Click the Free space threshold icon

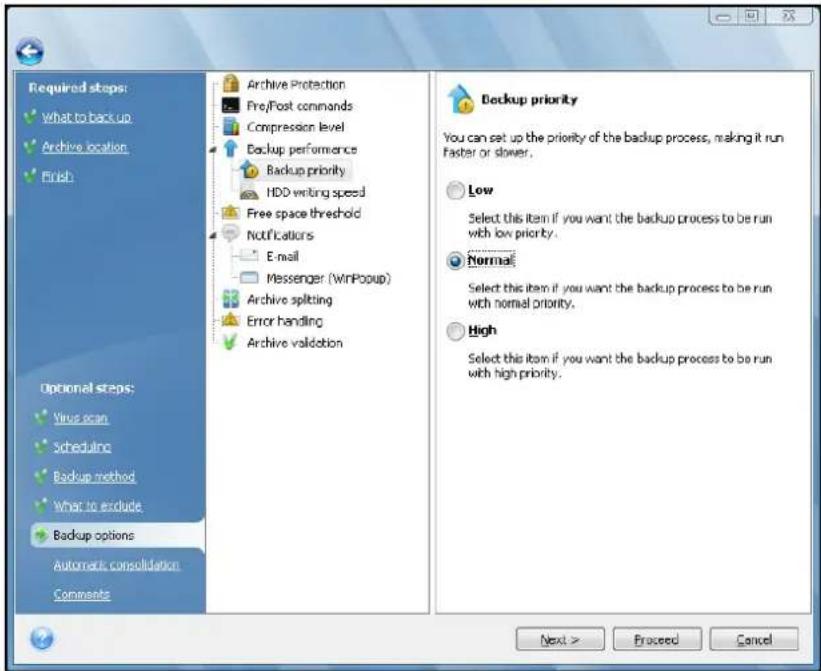pyautogui.click(x=230, y=213)
